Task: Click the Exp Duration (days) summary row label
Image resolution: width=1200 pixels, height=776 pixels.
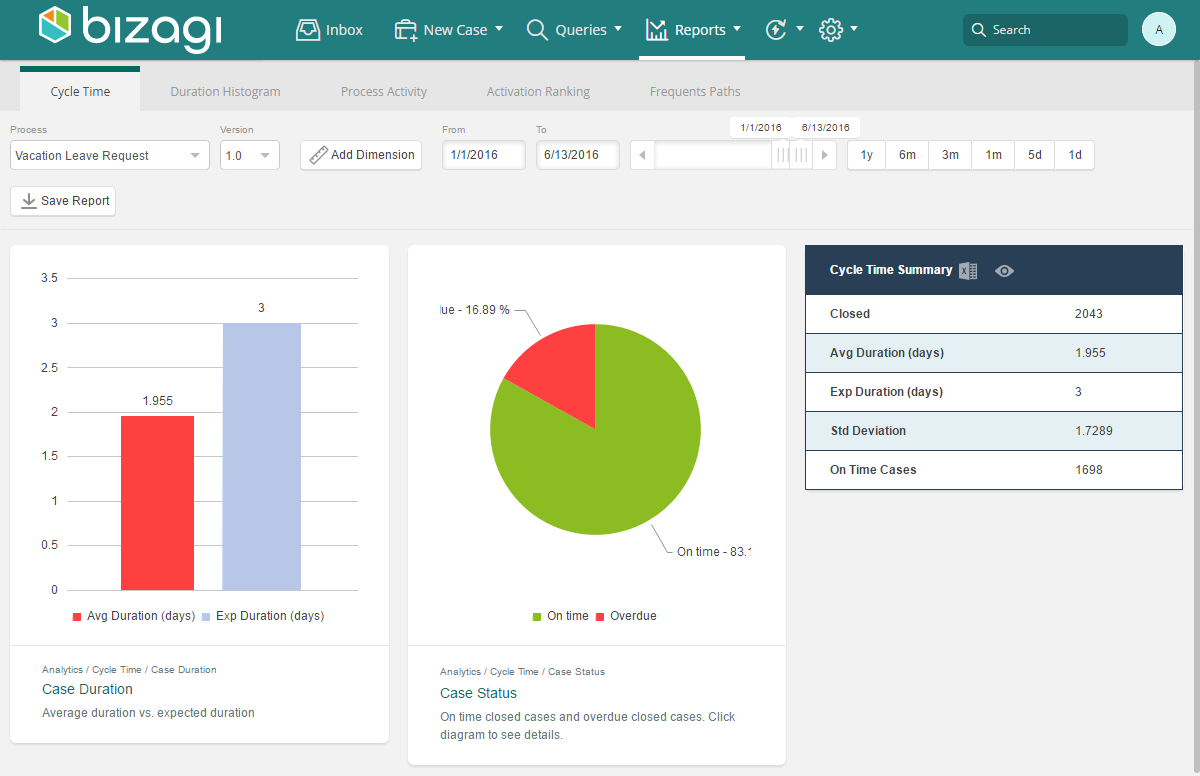Action: click(886, 392)
